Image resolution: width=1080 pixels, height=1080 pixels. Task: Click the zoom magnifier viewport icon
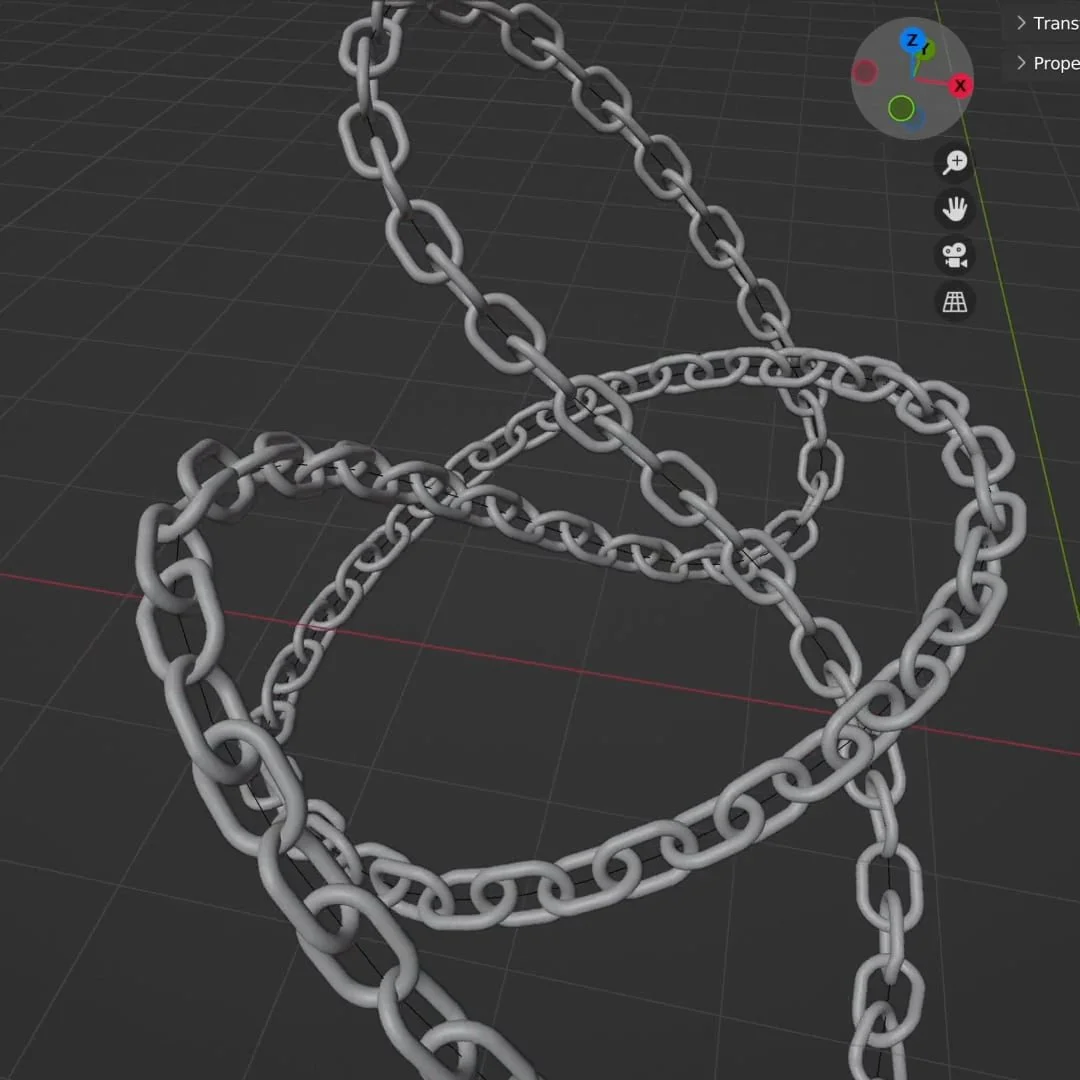tap(955, 163)
